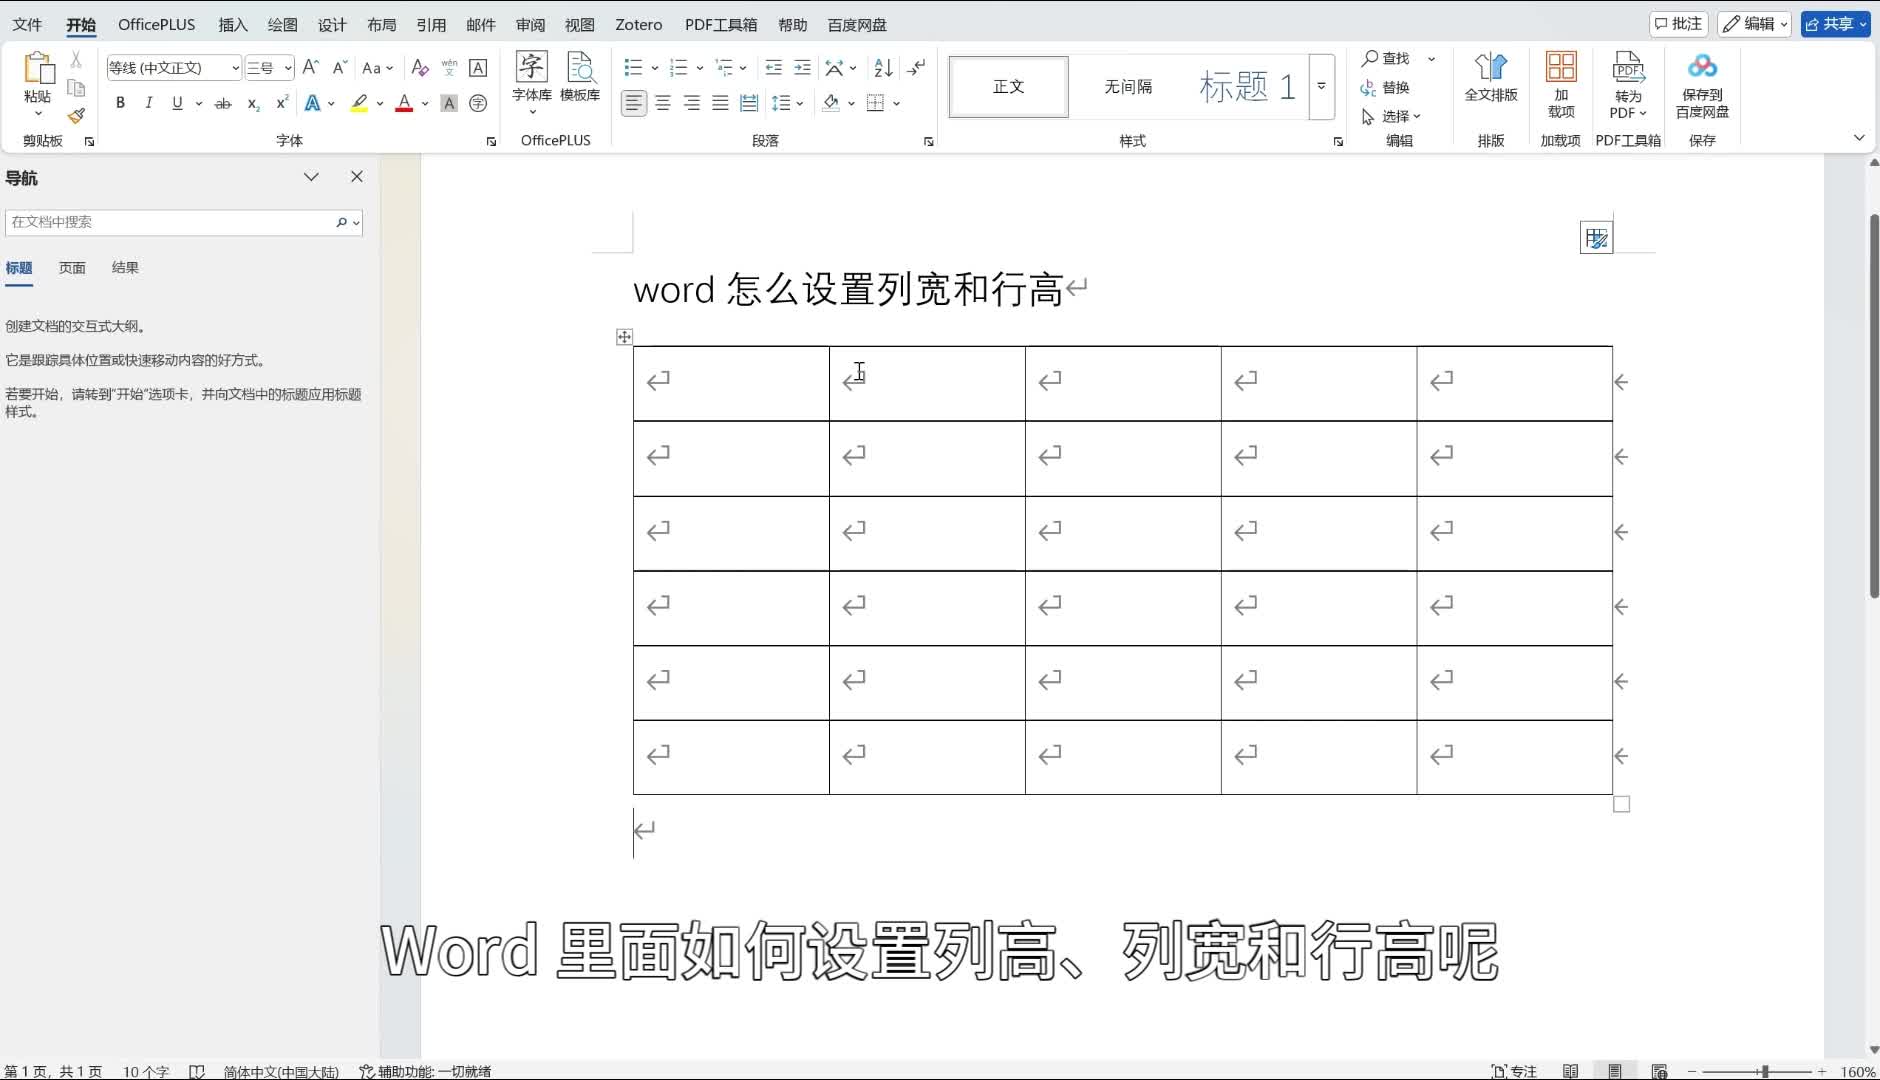This screenshot has height=1080, width=1880.
Task: Apply the 无间隔 (No Spacing) style
Action: (1128, 86)
